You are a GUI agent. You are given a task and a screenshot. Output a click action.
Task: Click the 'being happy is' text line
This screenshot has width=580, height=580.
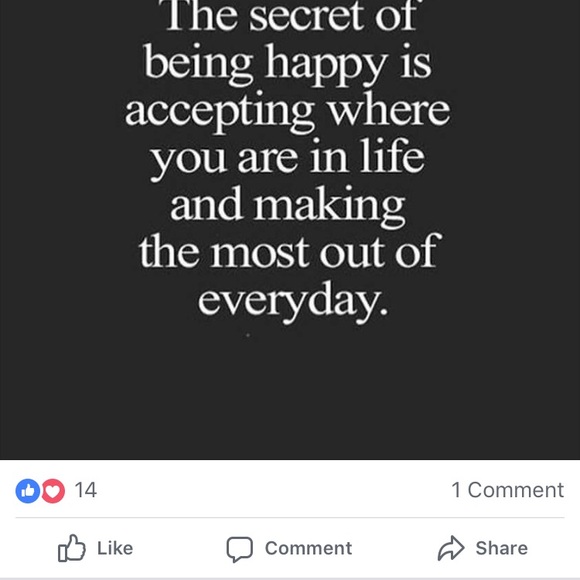(x=287, y=64)
